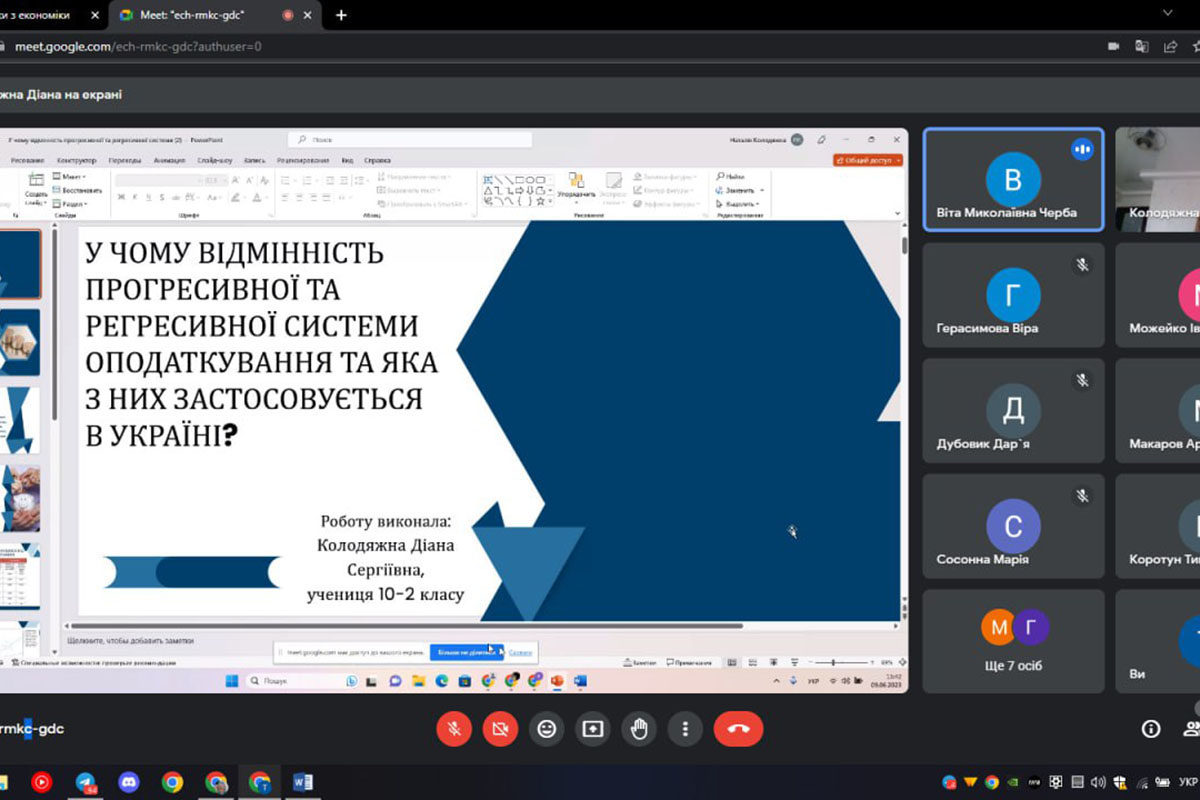1200x800 pixels.
Task: Click the present screen button
Action: pos(592,729)
